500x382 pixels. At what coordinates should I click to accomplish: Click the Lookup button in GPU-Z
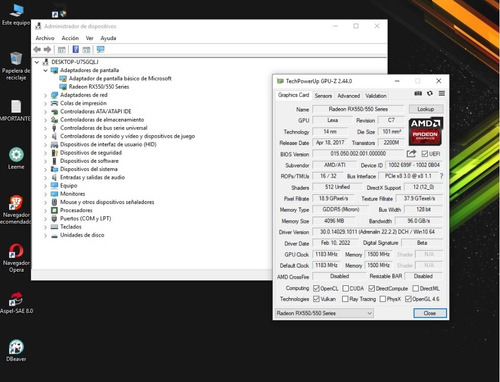tap(426, 109)
